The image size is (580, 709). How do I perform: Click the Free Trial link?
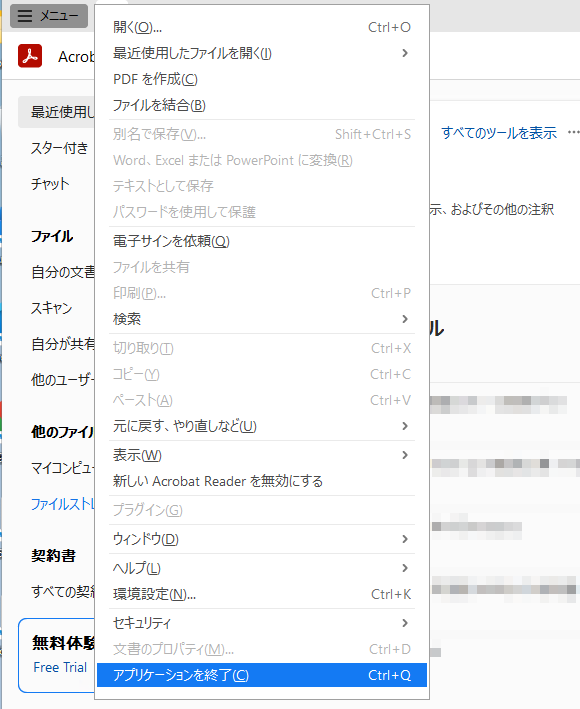[x=60, y=667]
